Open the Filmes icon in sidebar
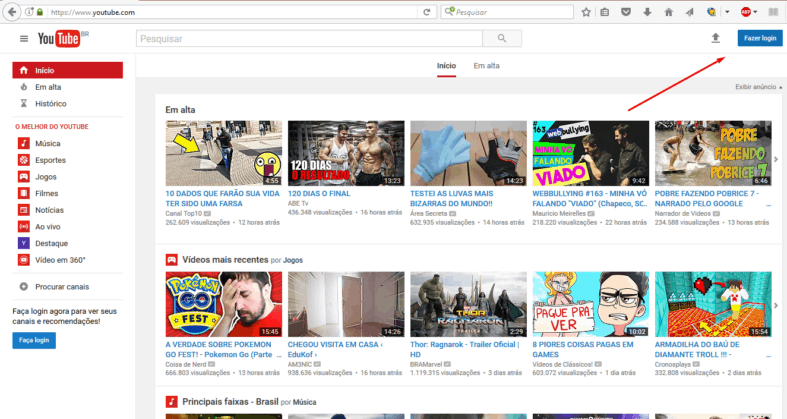Screen dimensions: 787x419 pyautogui.click(x=24, y=193)
